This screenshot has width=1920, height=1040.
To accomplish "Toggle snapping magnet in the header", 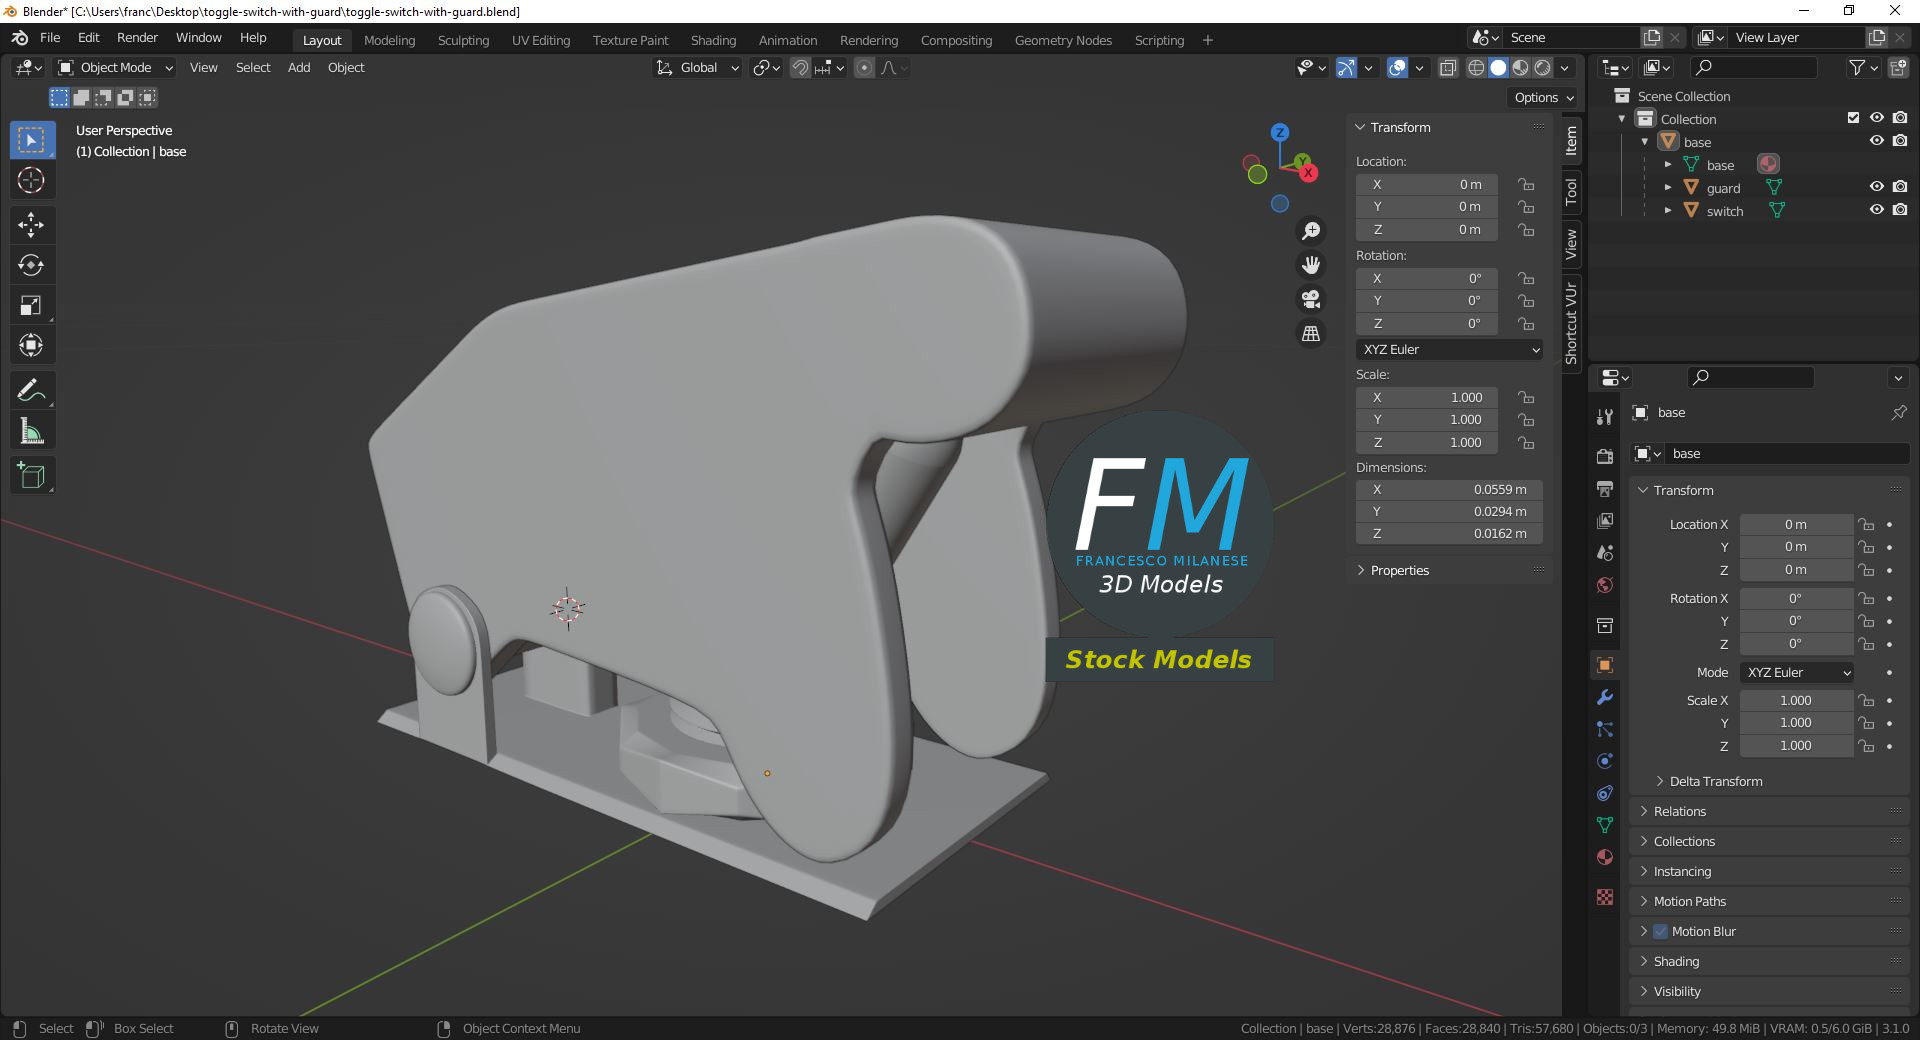I will [800, 68].
